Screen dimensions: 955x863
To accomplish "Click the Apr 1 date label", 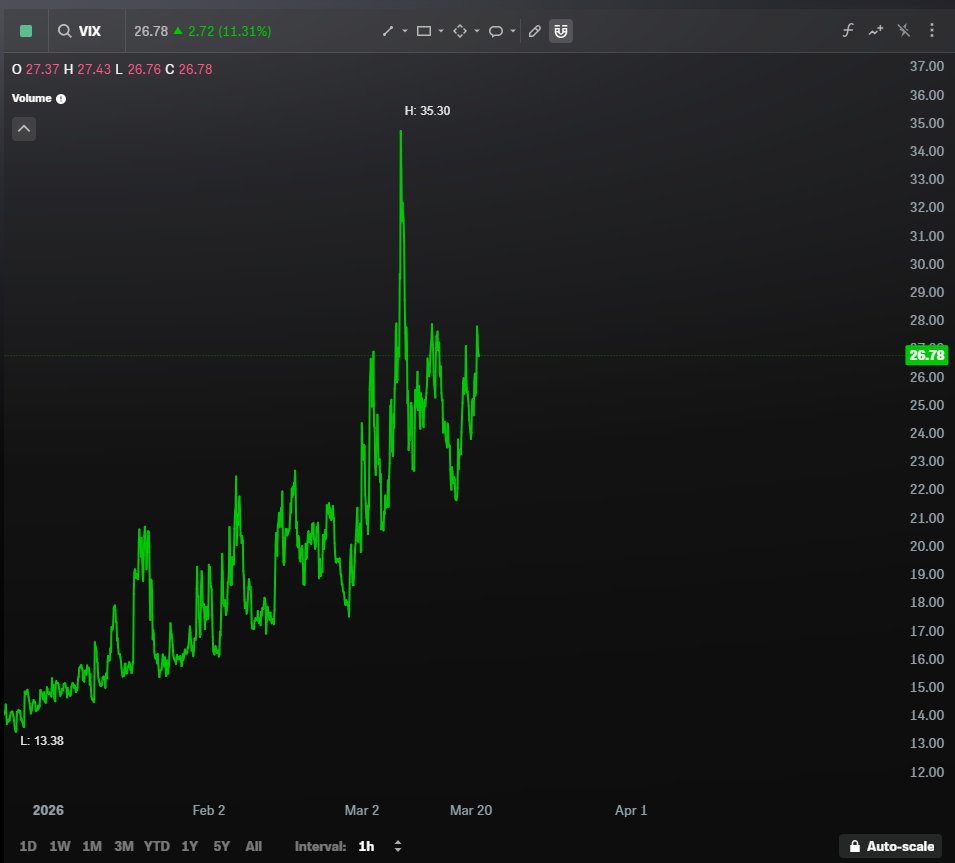I will point(631,810).
